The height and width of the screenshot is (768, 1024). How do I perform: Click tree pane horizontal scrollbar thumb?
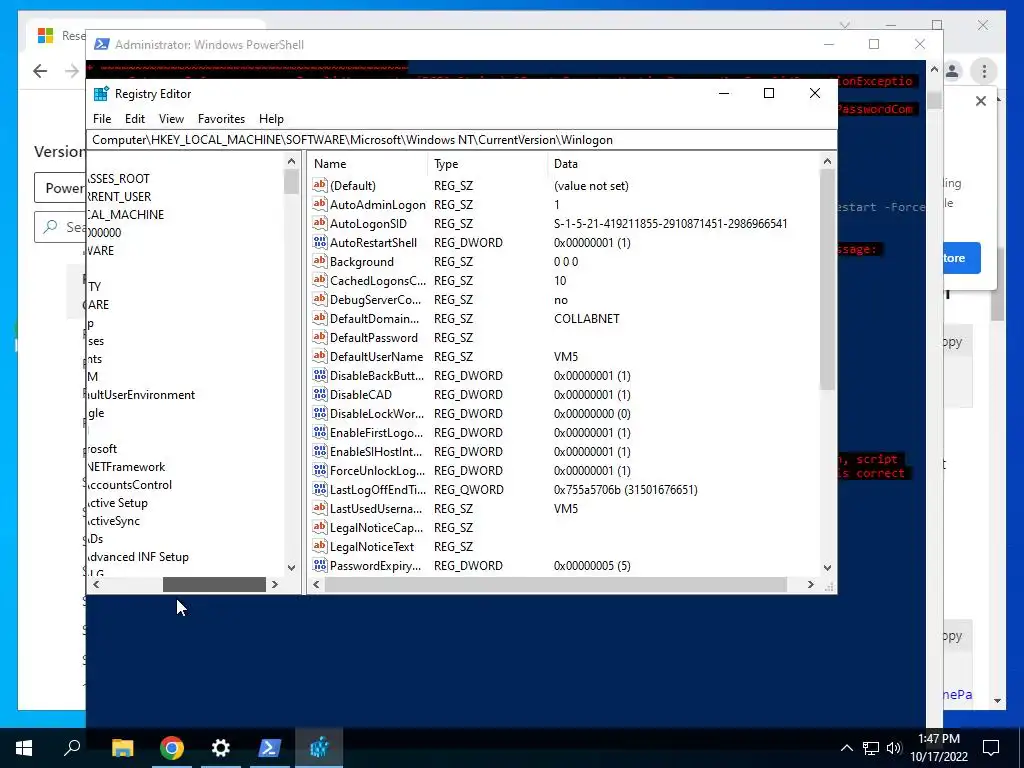pyautogui.click(x=214, y=584)
